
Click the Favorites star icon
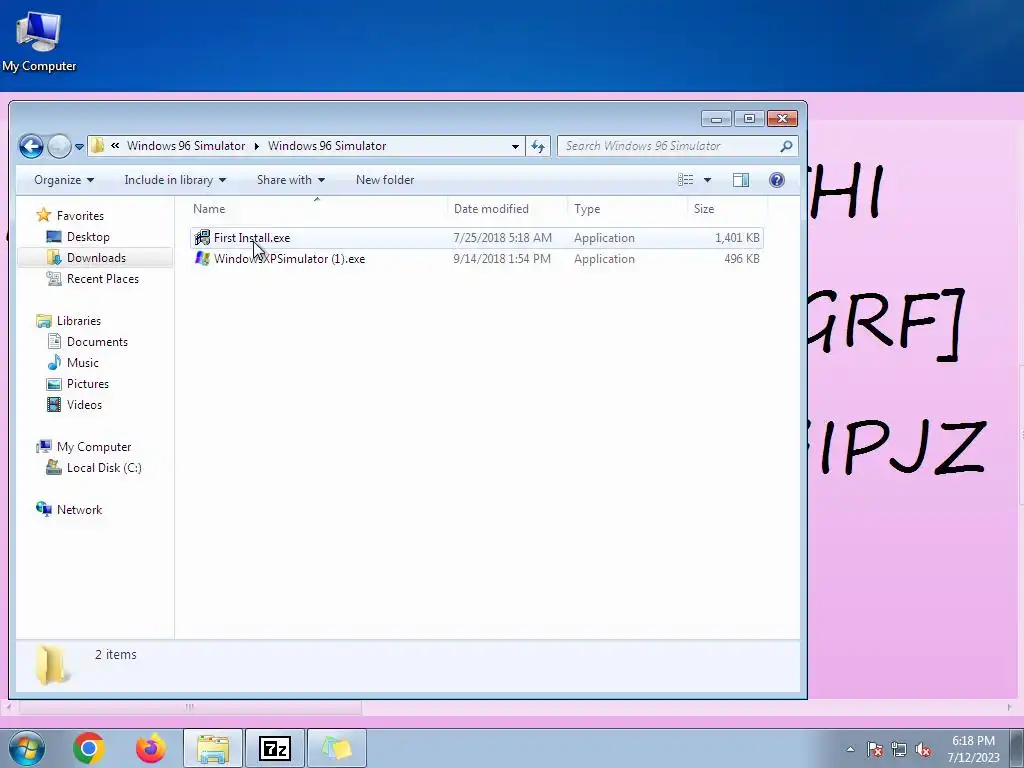(x=44, y=215)
